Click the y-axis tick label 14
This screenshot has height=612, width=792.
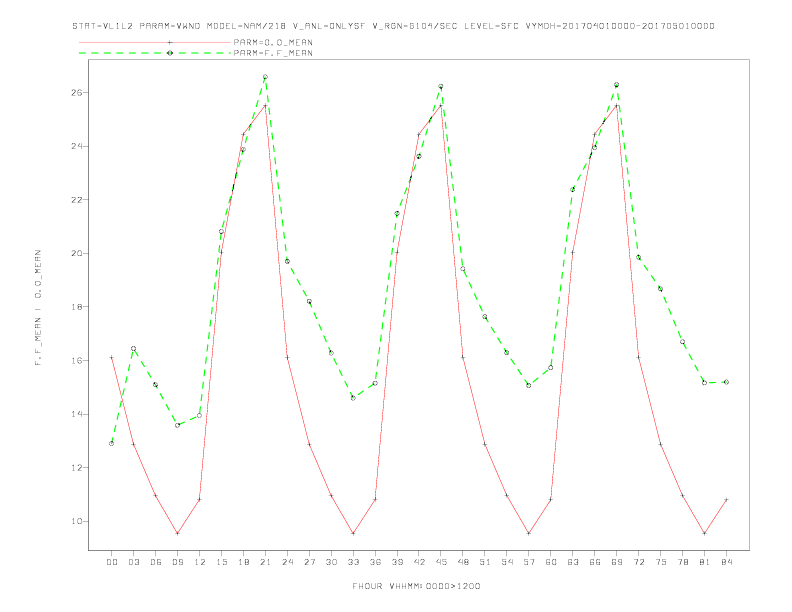click(x=77, y=414)
